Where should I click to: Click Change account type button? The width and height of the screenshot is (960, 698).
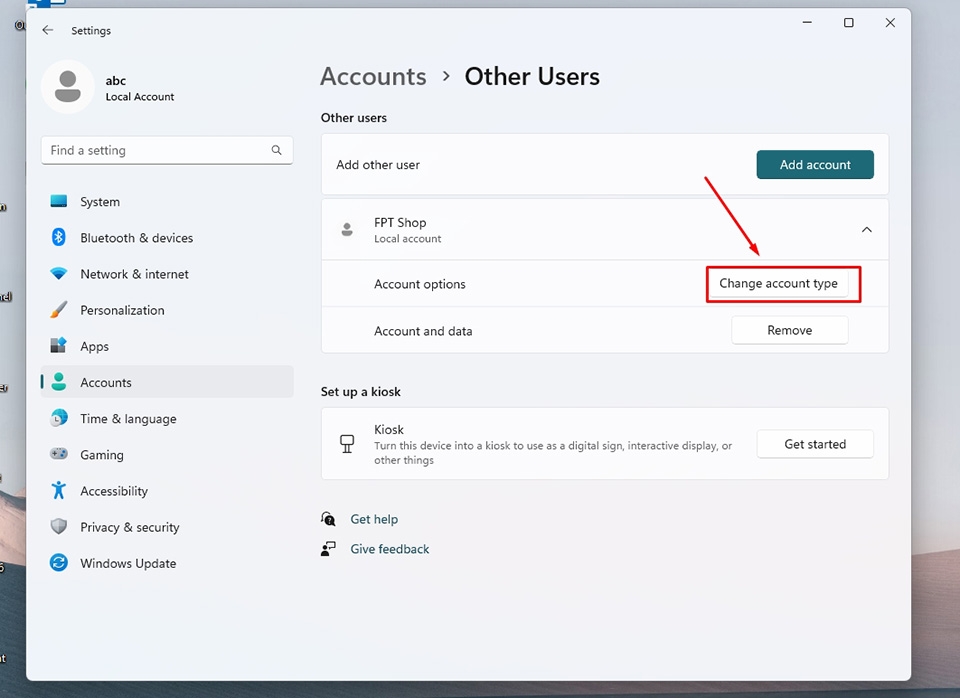pos(778,283)
